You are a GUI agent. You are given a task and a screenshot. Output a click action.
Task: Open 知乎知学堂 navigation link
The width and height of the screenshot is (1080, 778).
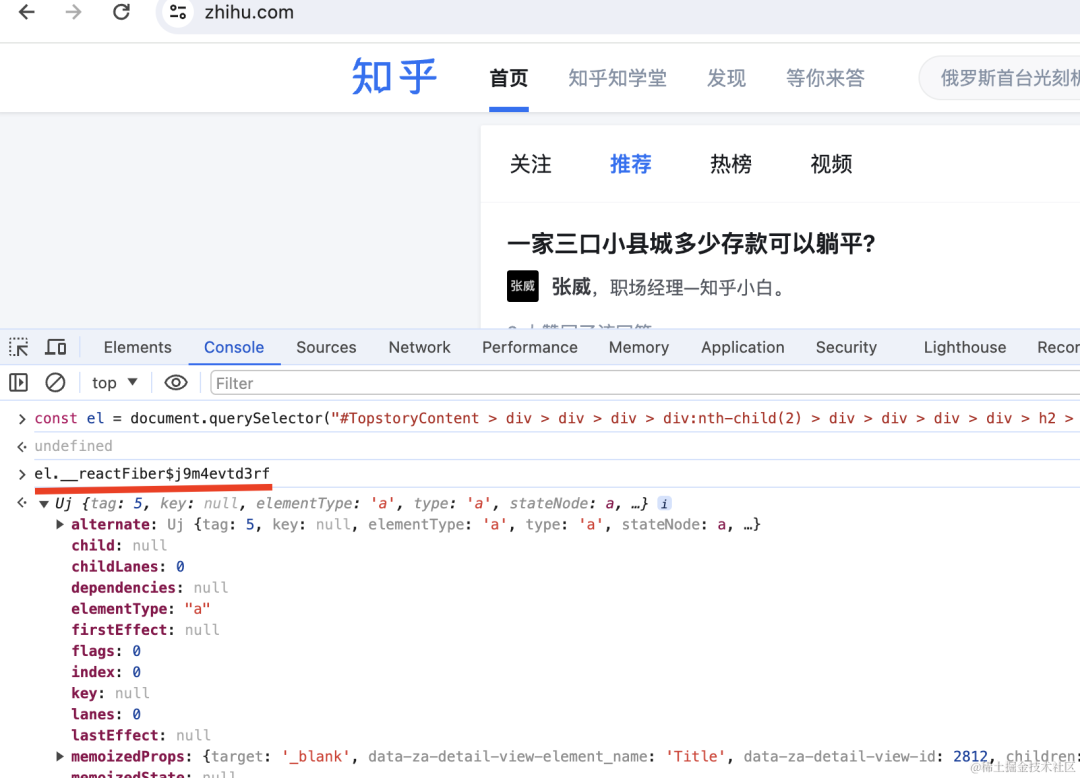click(617, 78)
